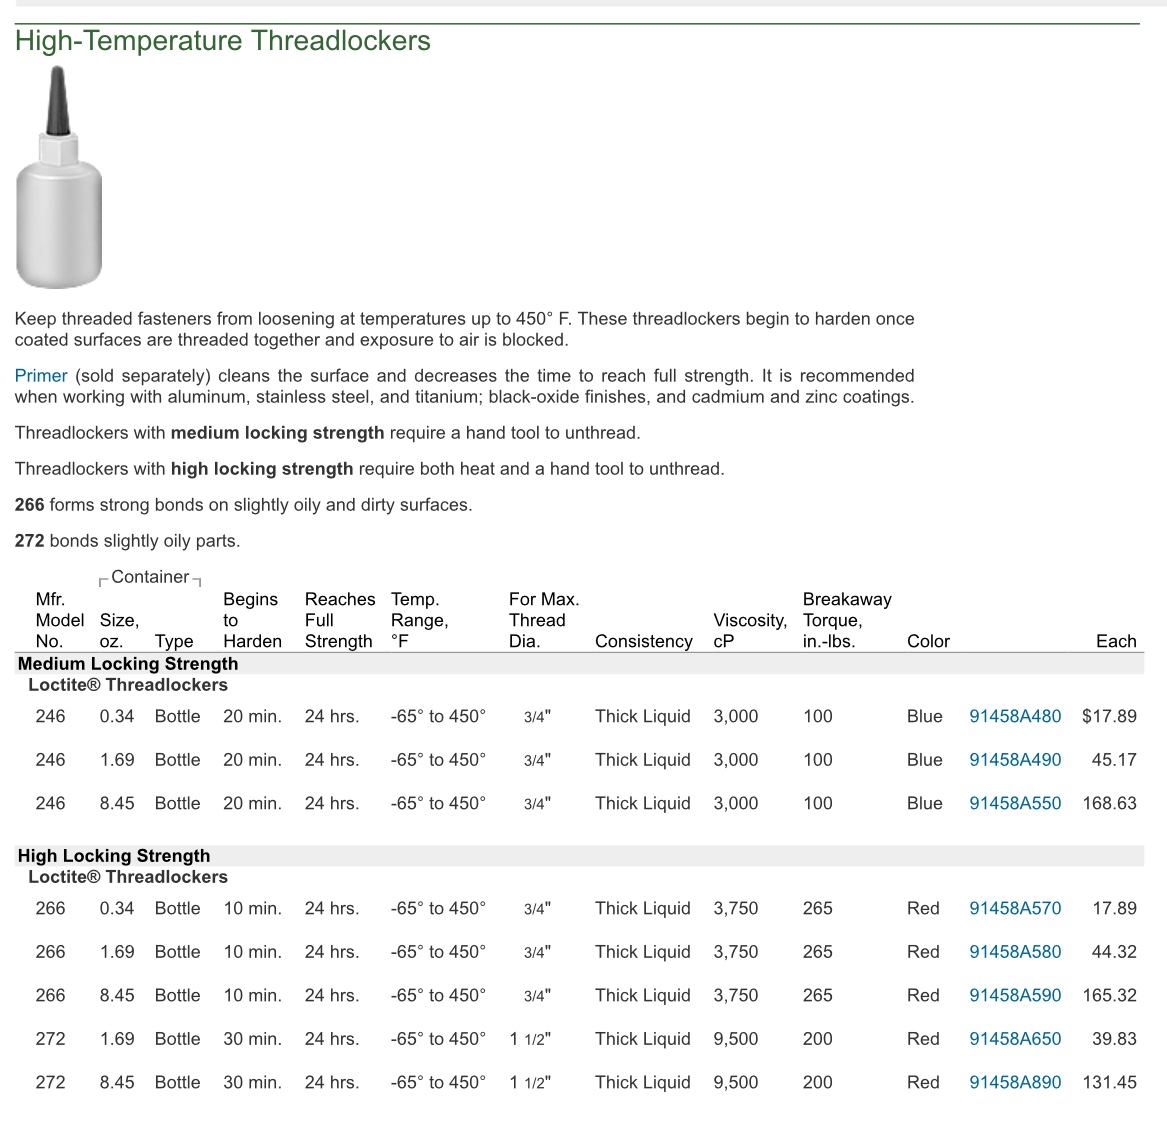Image resolution: width=1167 pixels, height=1133 pixels.
Task: Open part number 91458A580
Action: 1014,951
